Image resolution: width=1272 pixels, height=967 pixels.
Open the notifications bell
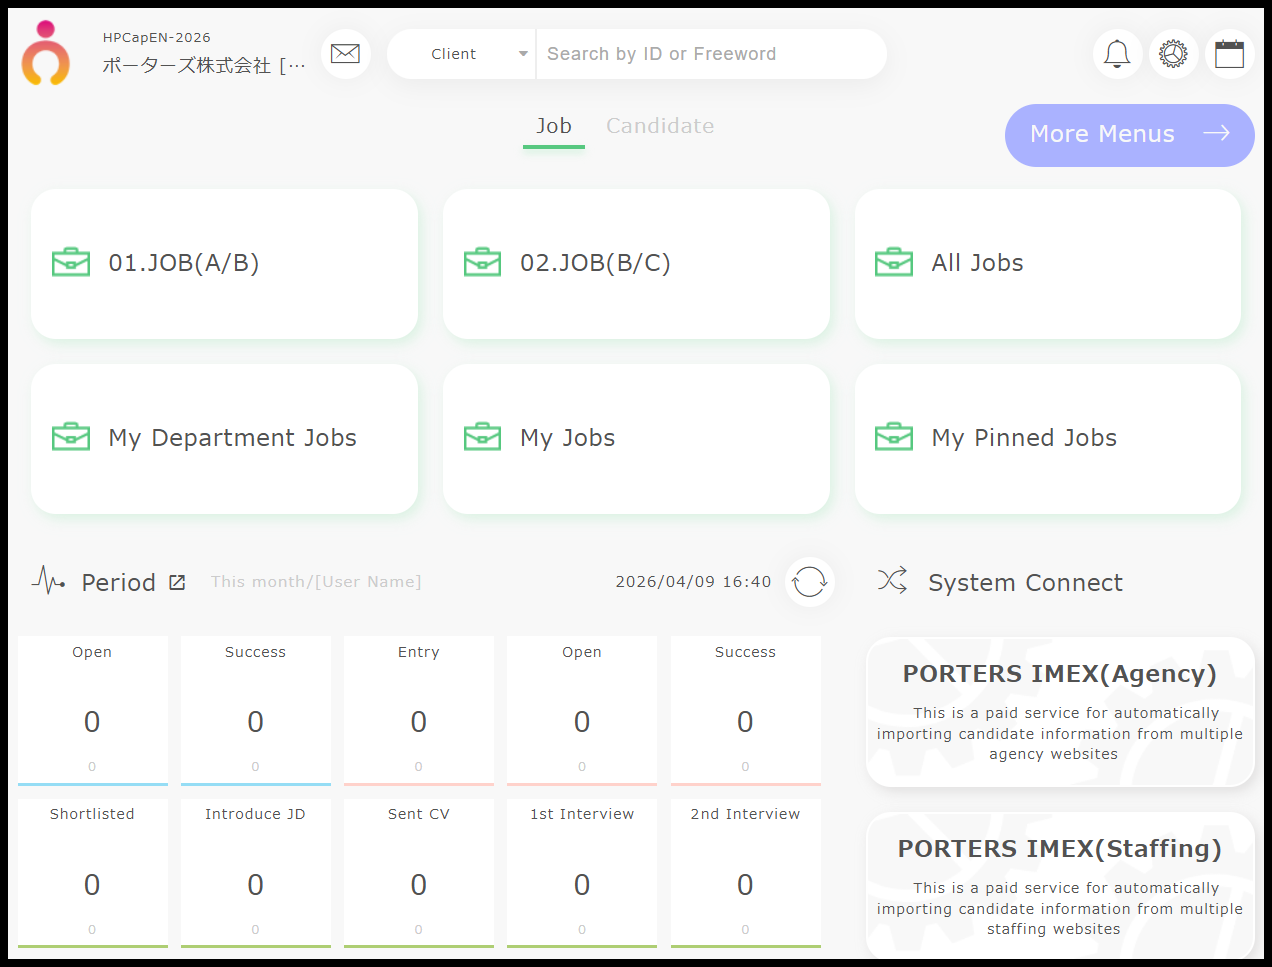coord(1117,54)
